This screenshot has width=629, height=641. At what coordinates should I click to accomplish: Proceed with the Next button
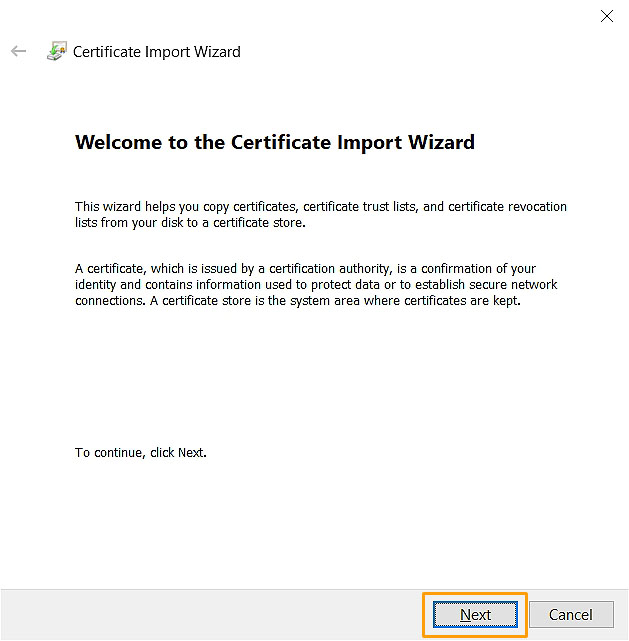click(475, 614)
